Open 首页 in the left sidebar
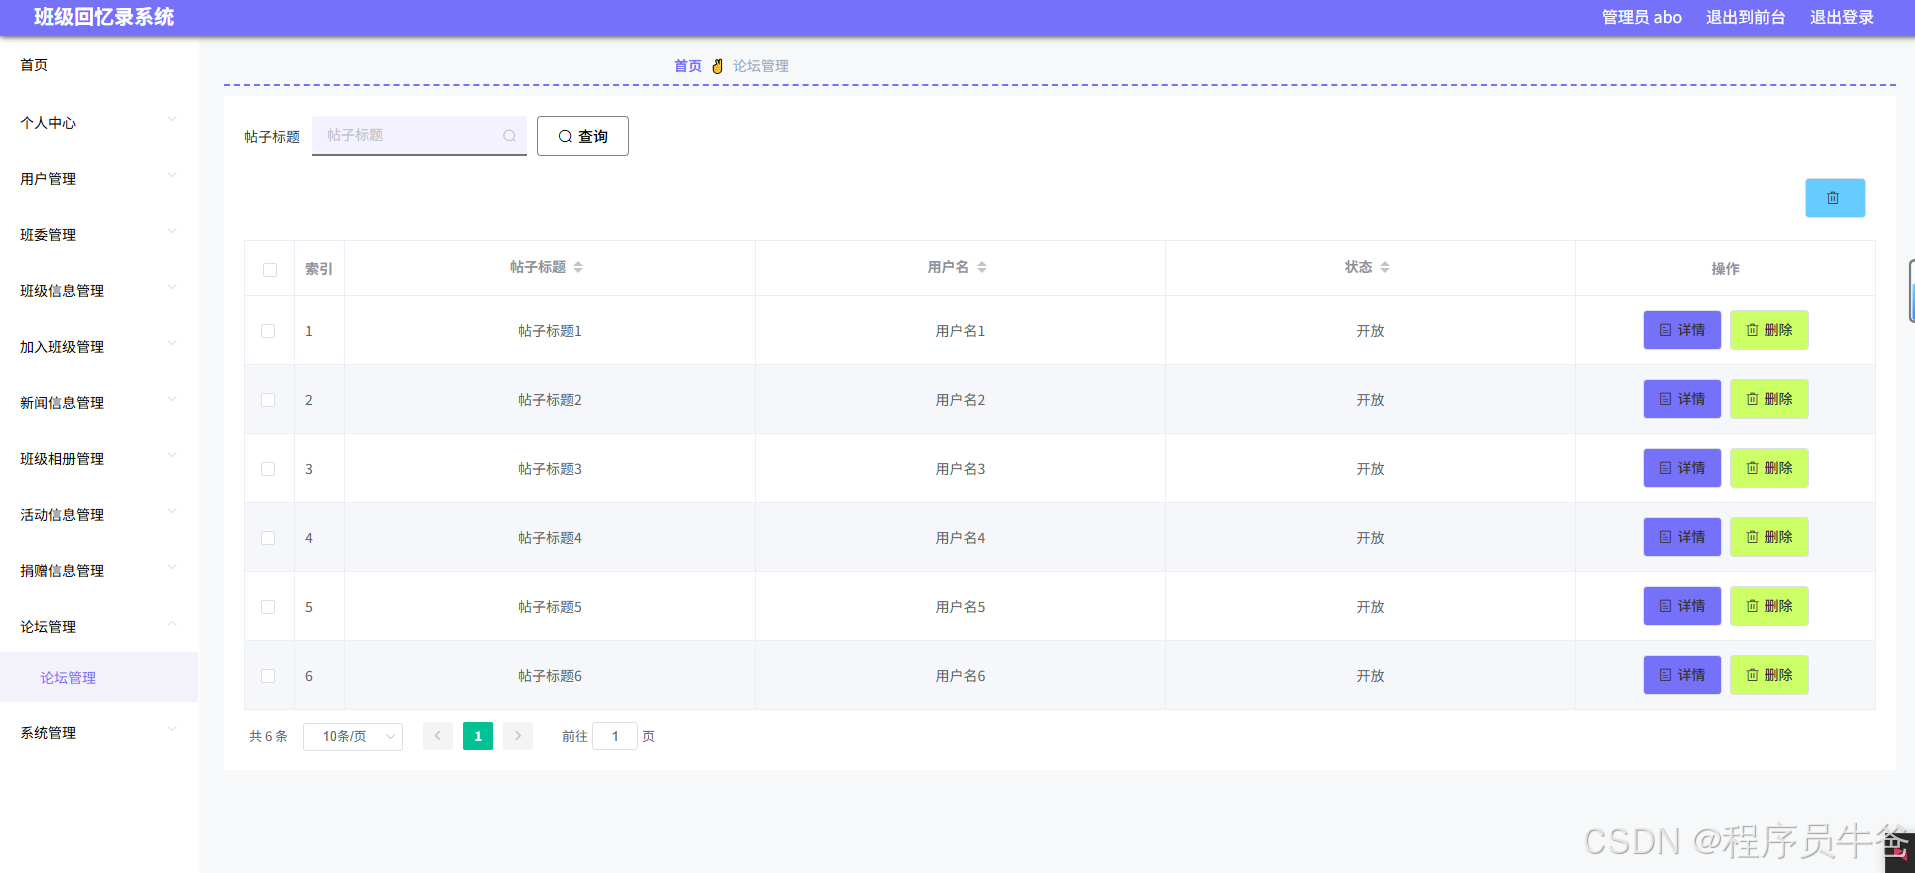1915x873 pixels. coord(99,65)
